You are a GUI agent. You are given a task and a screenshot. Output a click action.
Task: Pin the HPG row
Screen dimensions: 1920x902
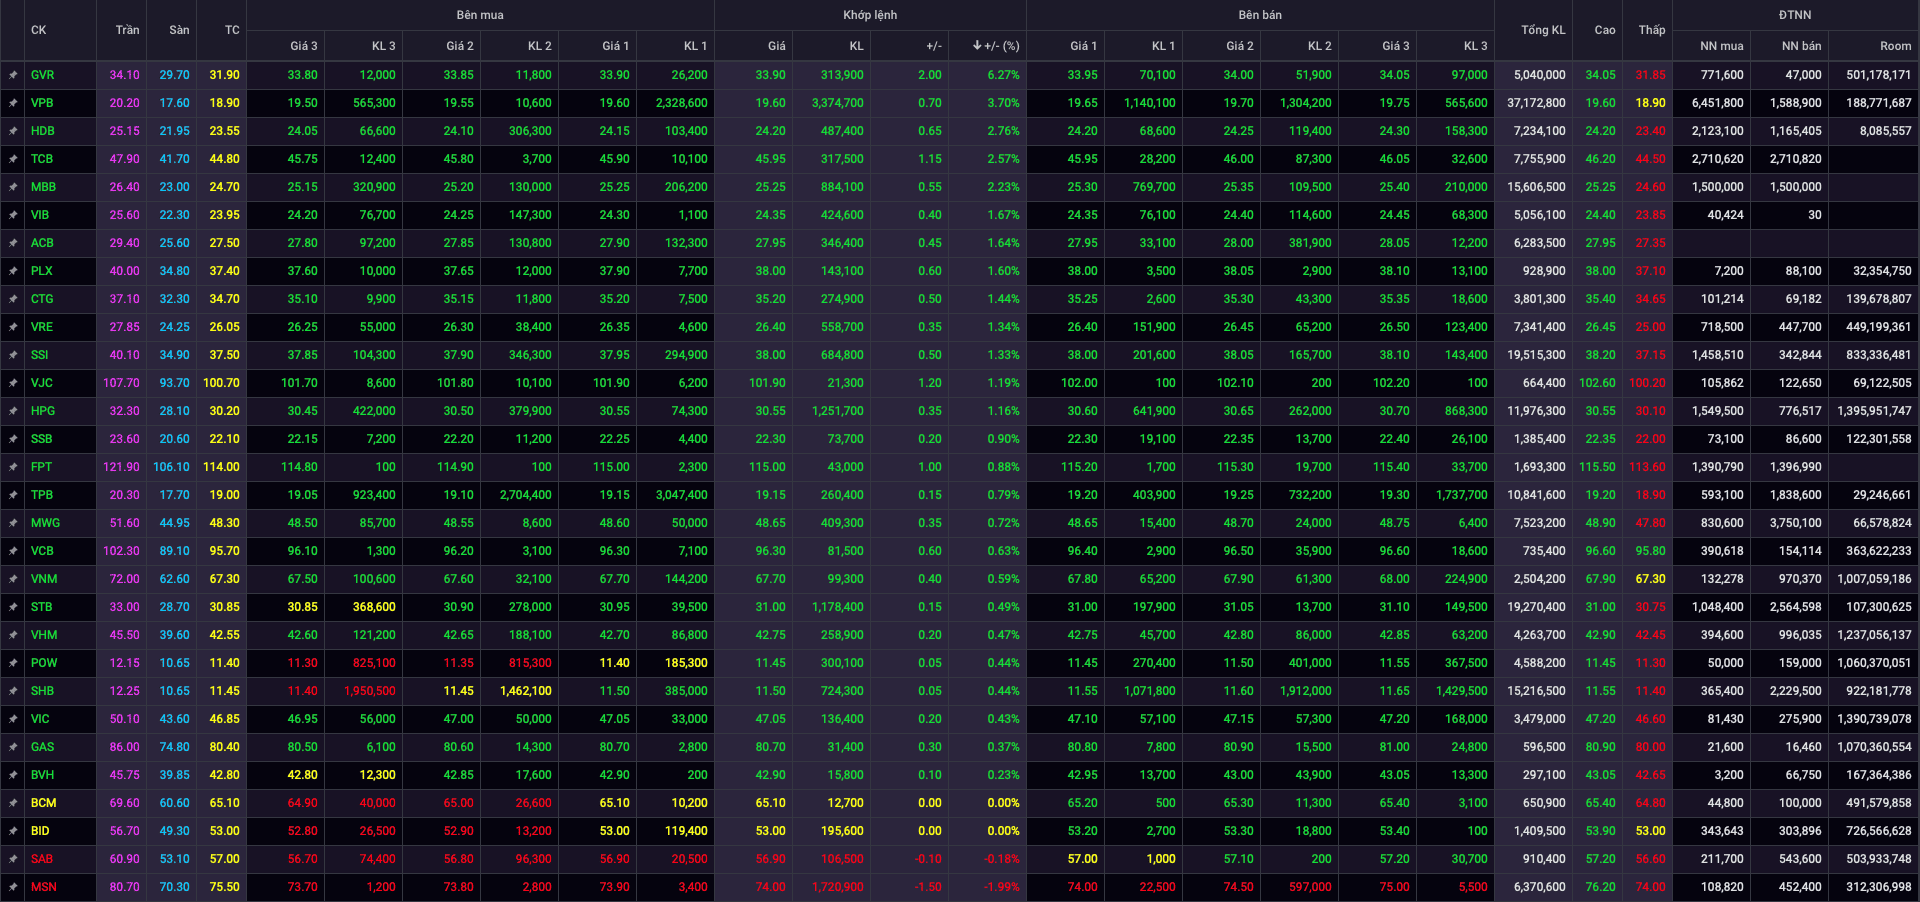[x=13, y=411]
